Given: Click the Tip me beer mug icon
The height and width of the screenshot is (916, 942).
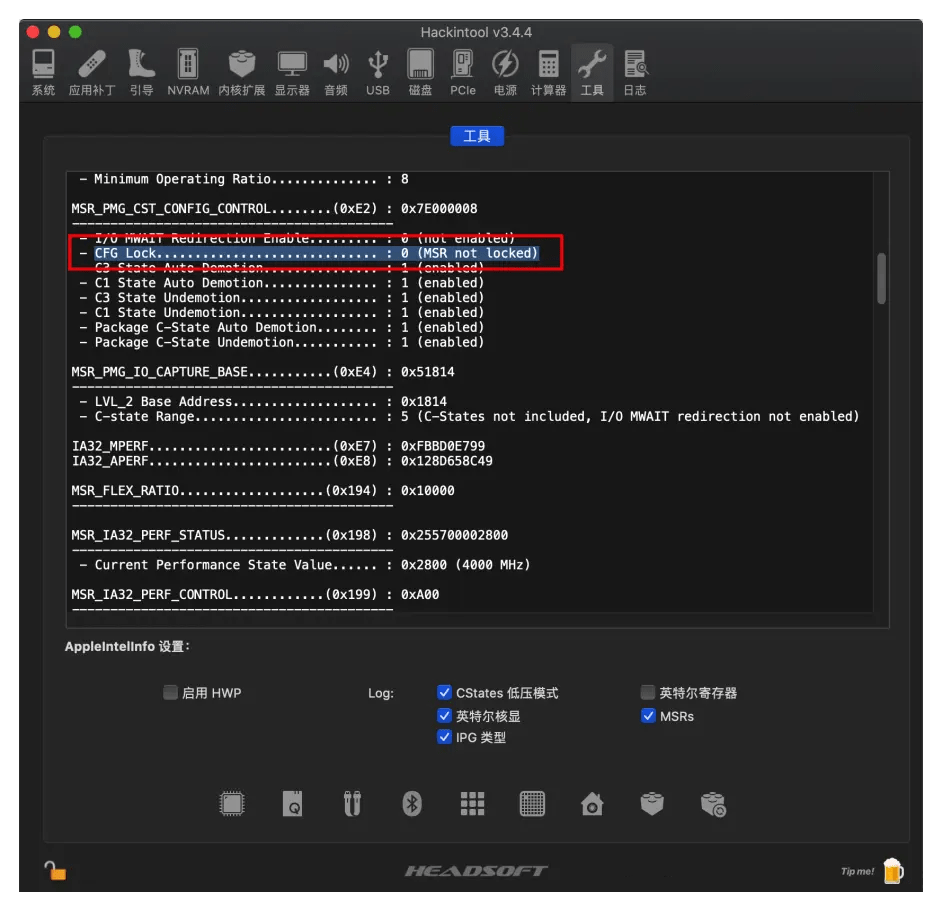Looking at the screenshot, I should 893,870.
